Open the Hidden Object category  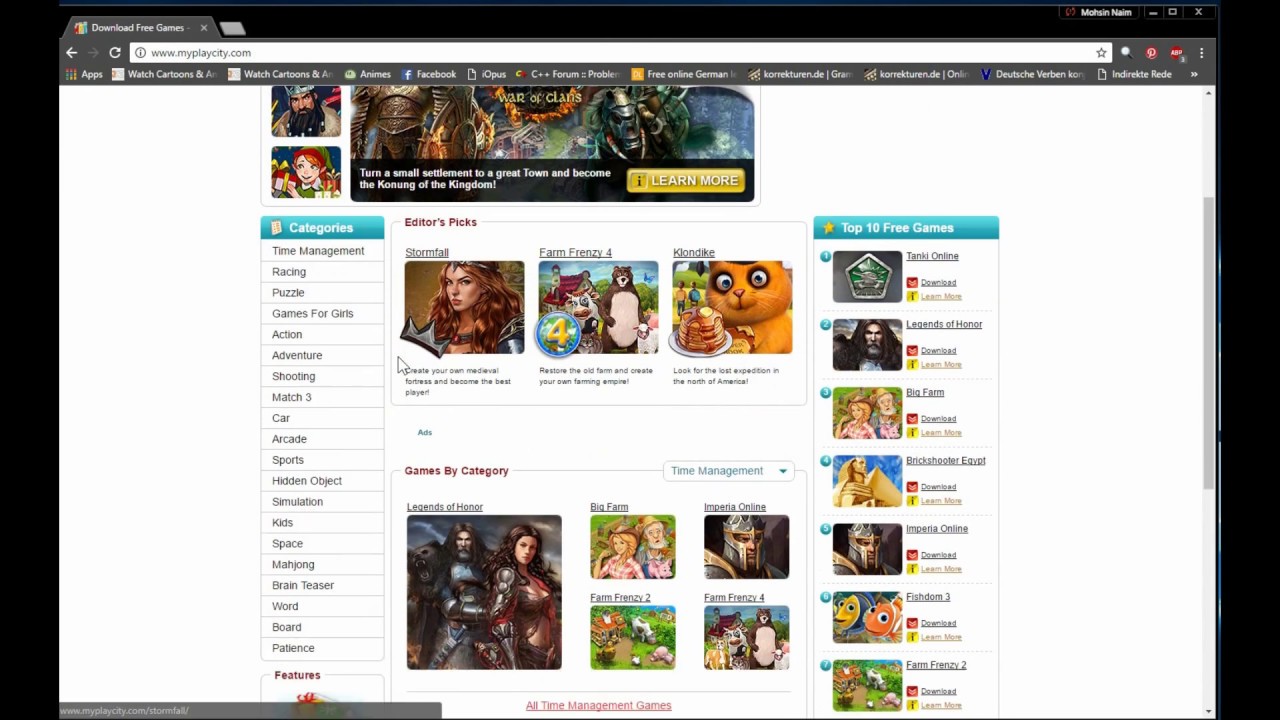307,481
